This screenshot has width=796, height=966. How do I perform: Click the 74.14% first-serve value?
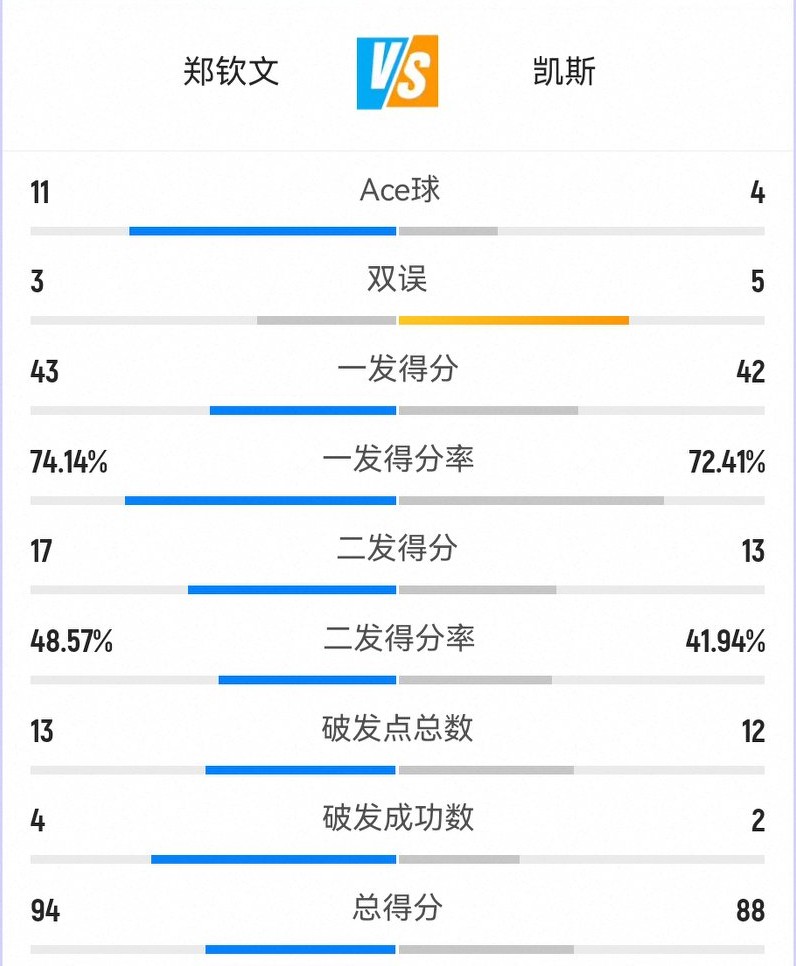click(69, 462)
